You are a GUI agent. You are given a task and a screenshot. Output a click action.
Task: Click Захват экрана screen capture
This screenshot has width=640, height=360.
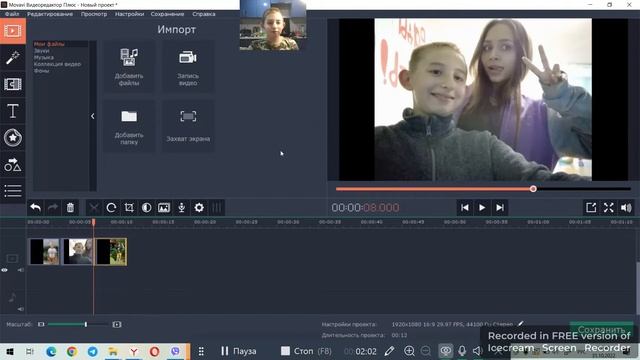tap(188, 126)
